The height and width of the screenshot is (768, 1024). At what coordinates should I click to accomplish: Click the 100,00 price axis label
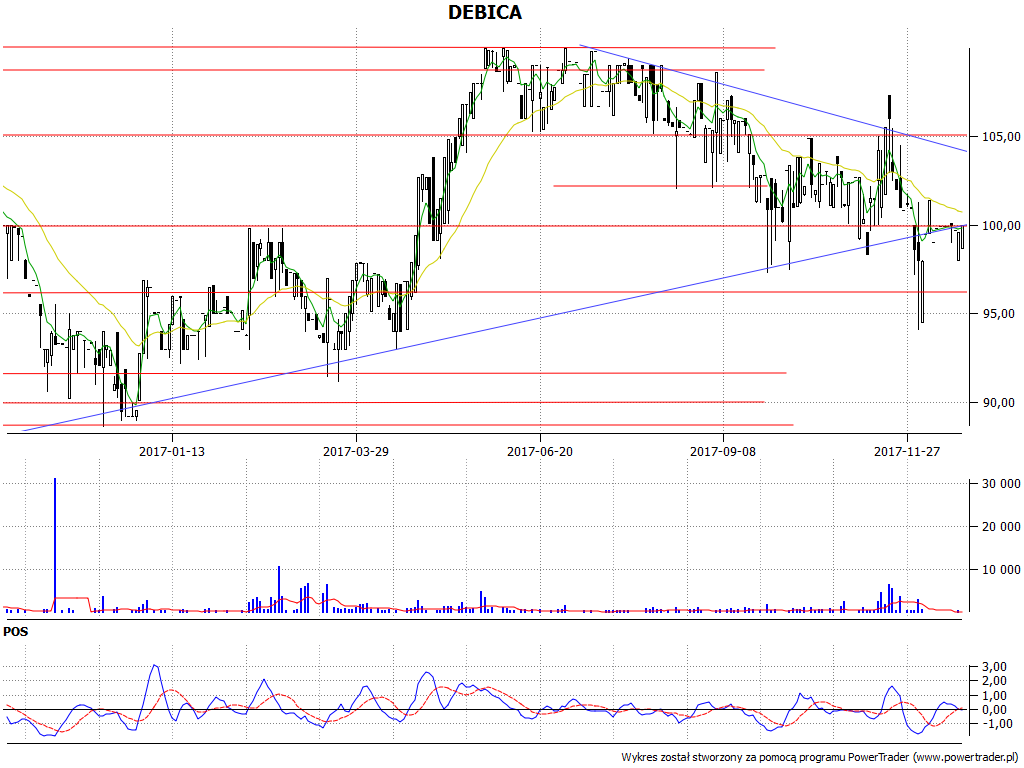[x=999, y=225]
